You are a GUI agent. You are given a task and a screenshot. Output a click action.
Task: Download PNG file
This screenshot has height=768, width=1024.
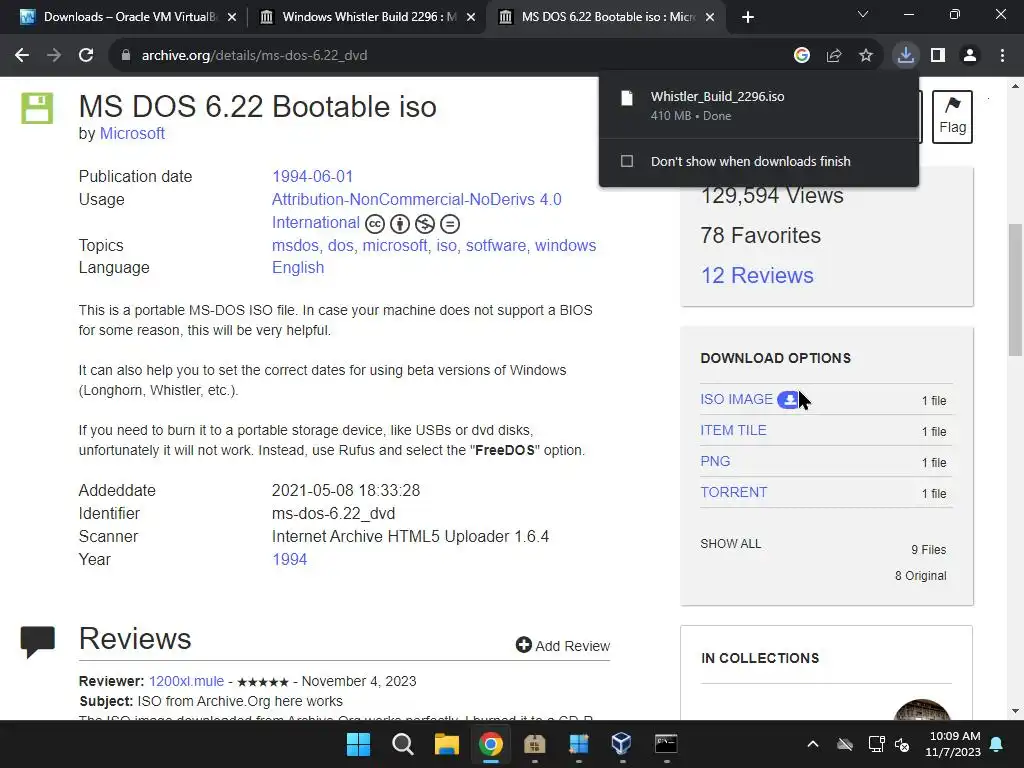point(715,461)
